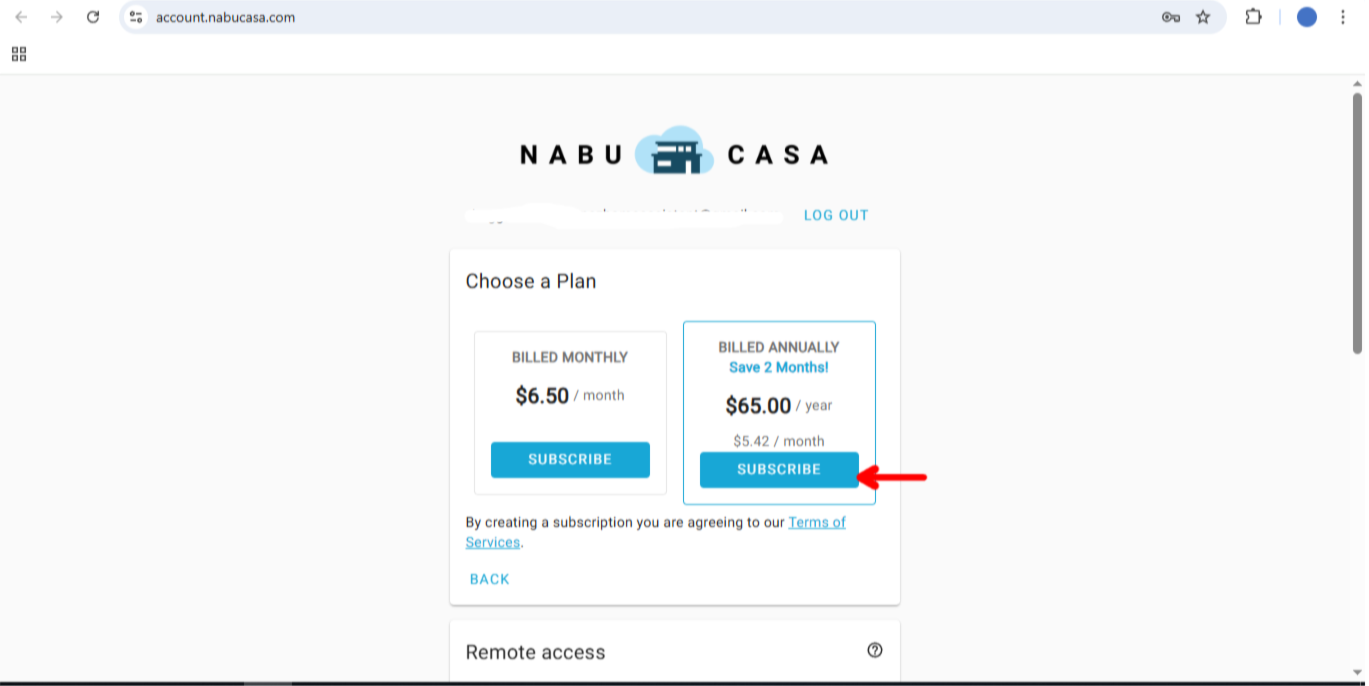Open the Terms of Services link

click(x=816, y=523)
